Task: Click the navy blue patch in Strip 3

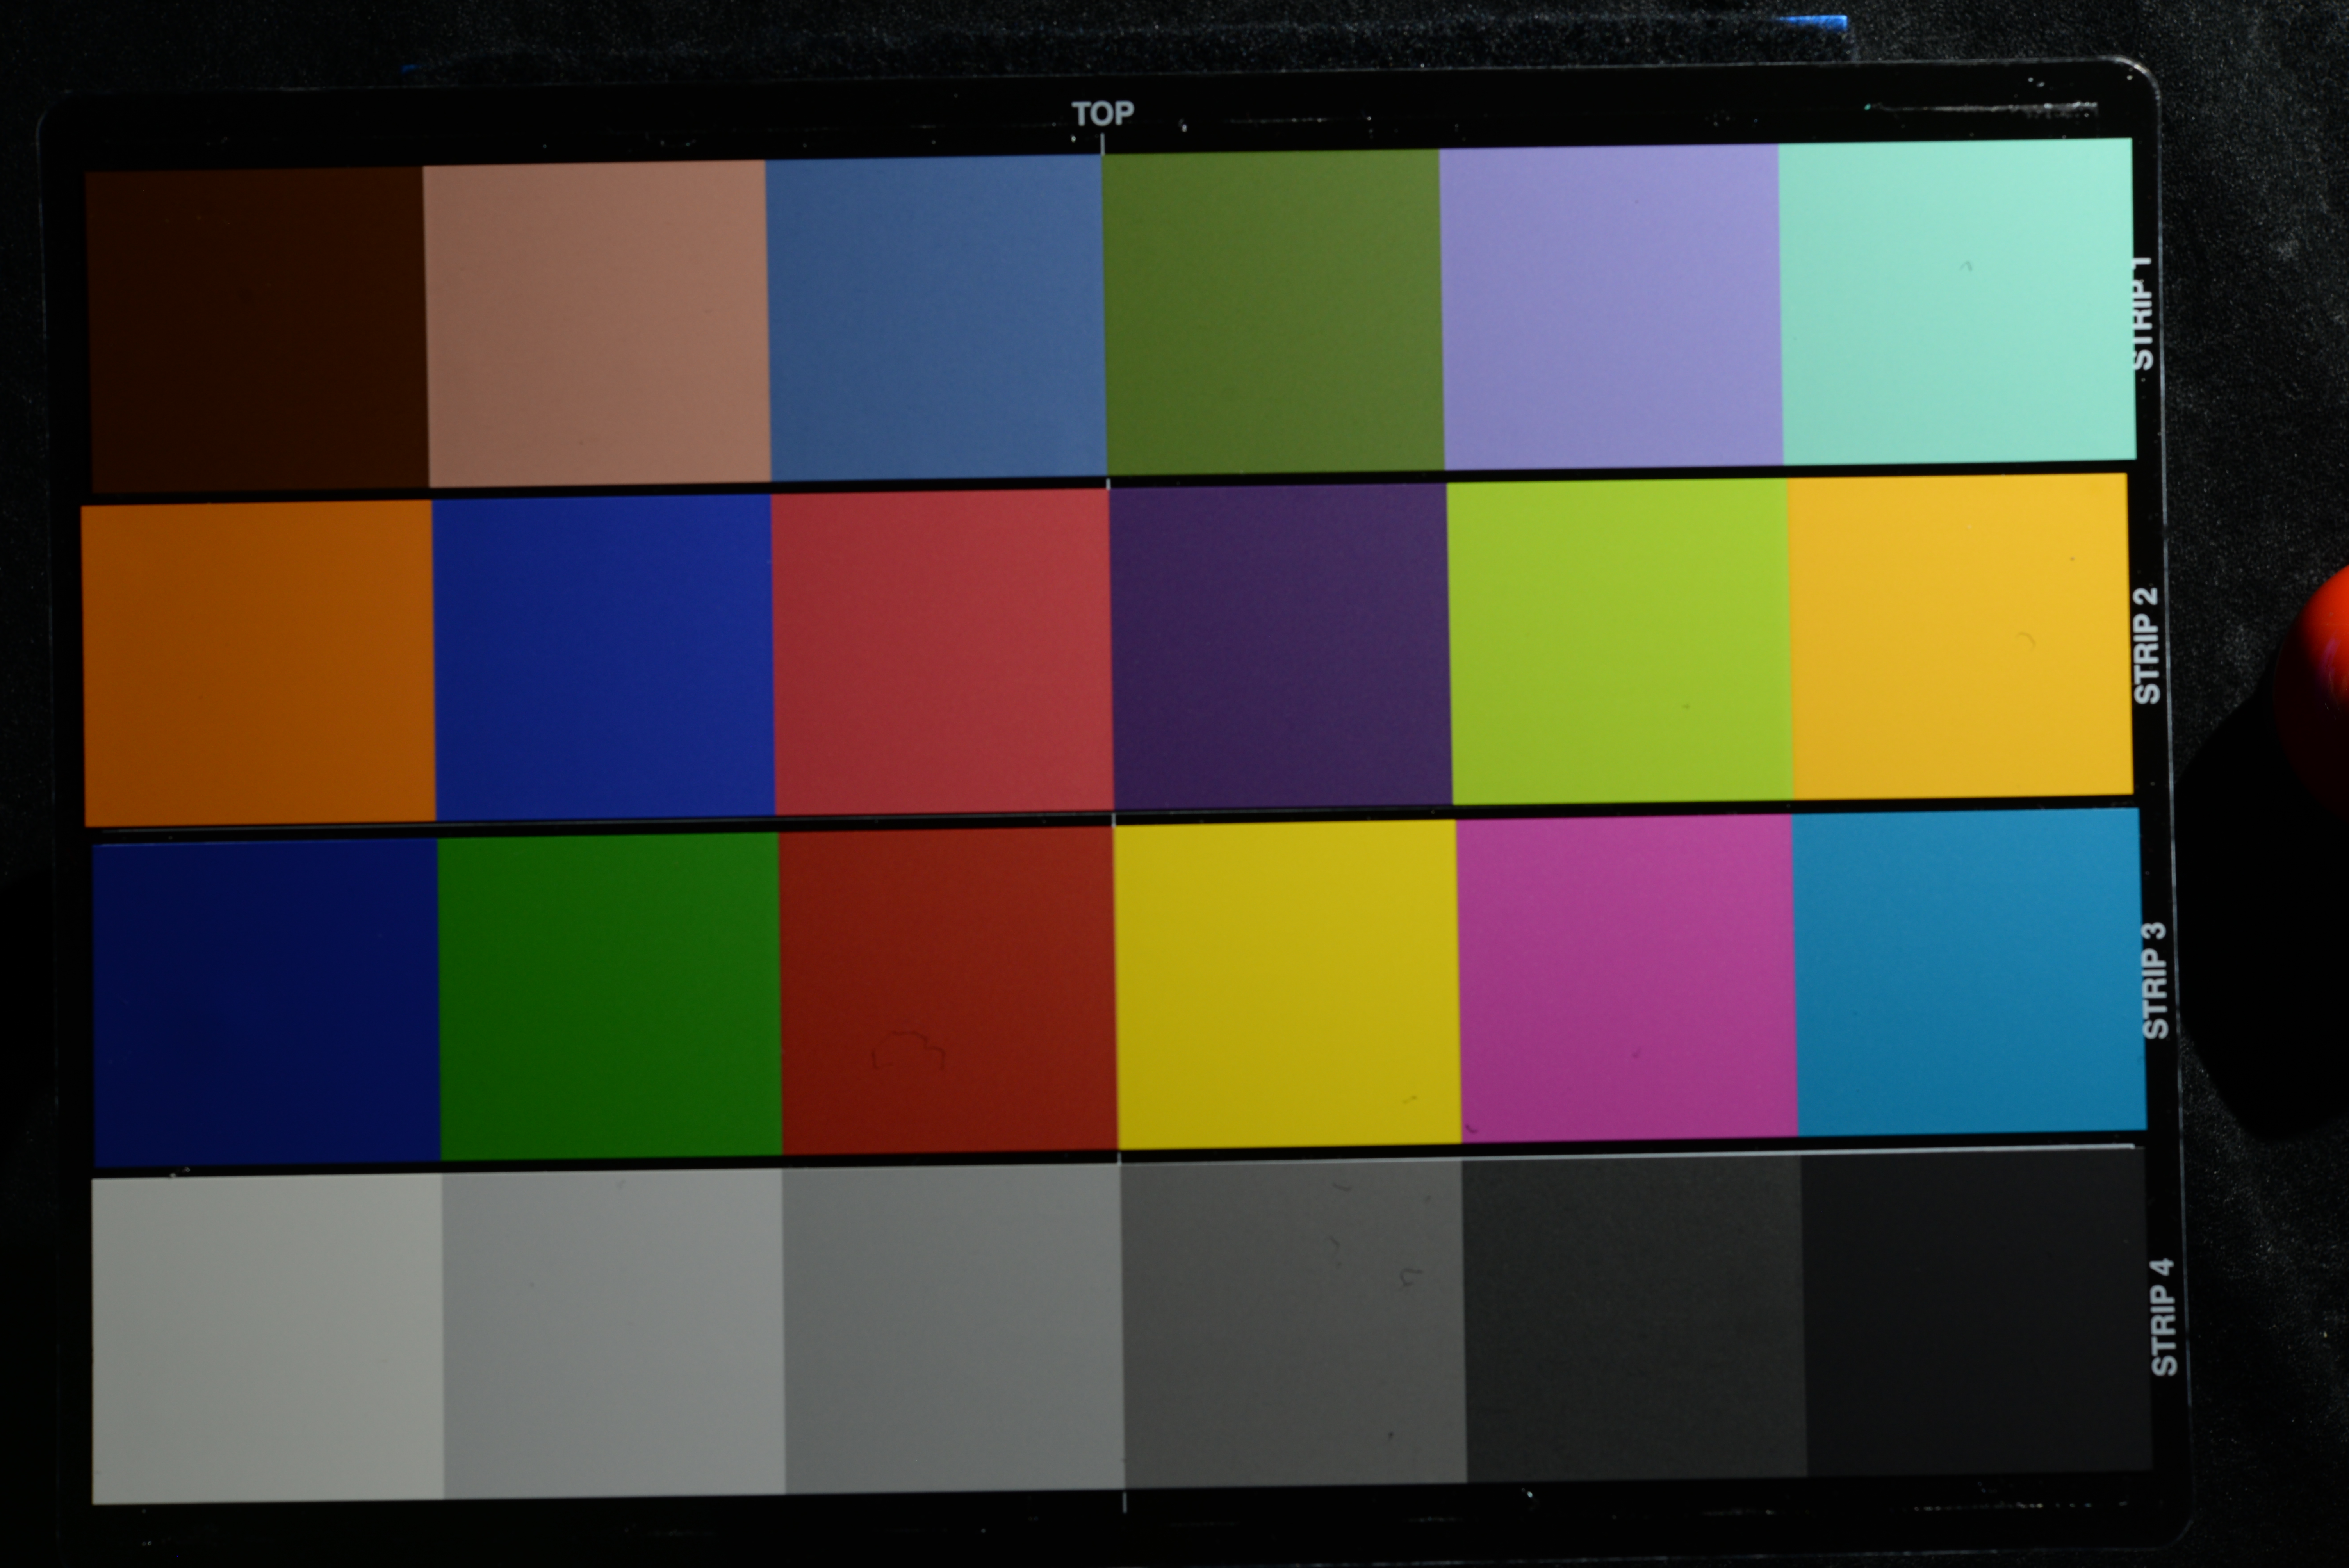Action: pos(266,1002)
